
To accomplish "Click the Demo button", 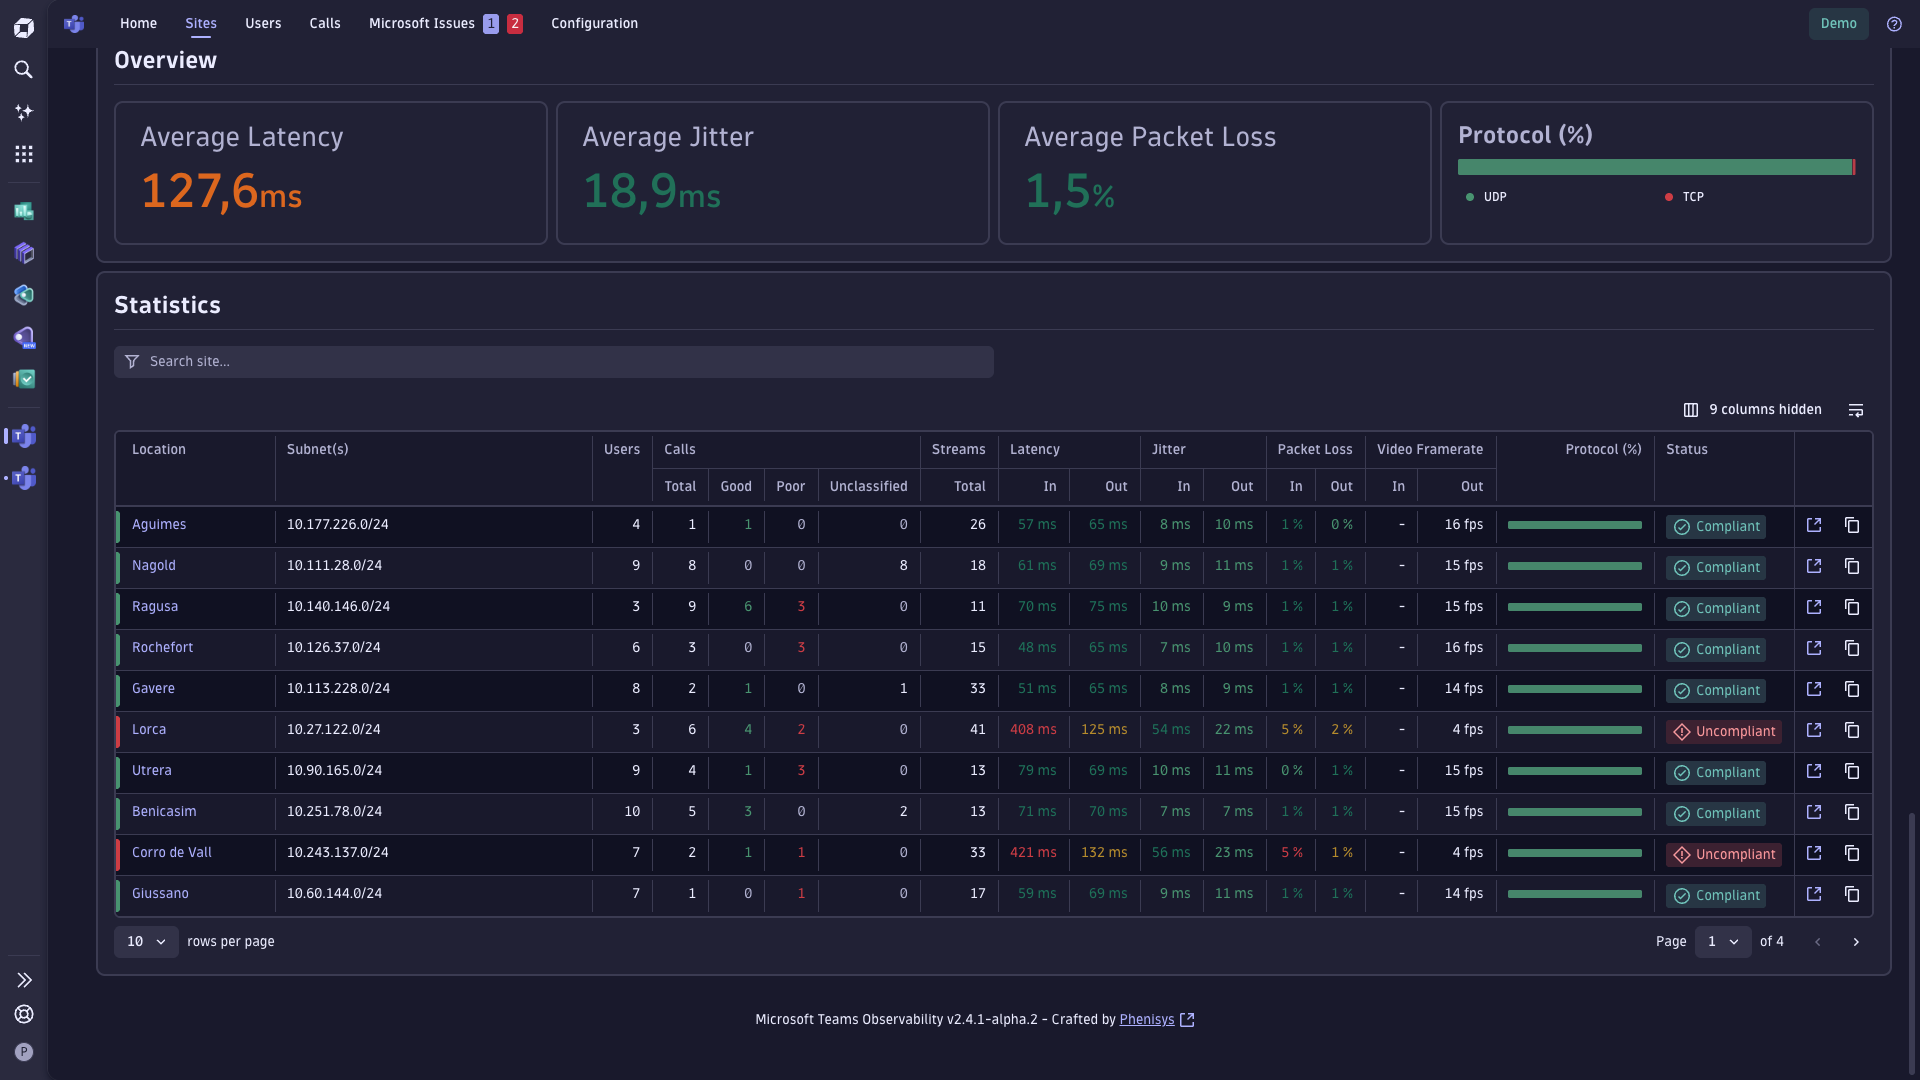I will pyautogui.click(x=1838, y=23).
